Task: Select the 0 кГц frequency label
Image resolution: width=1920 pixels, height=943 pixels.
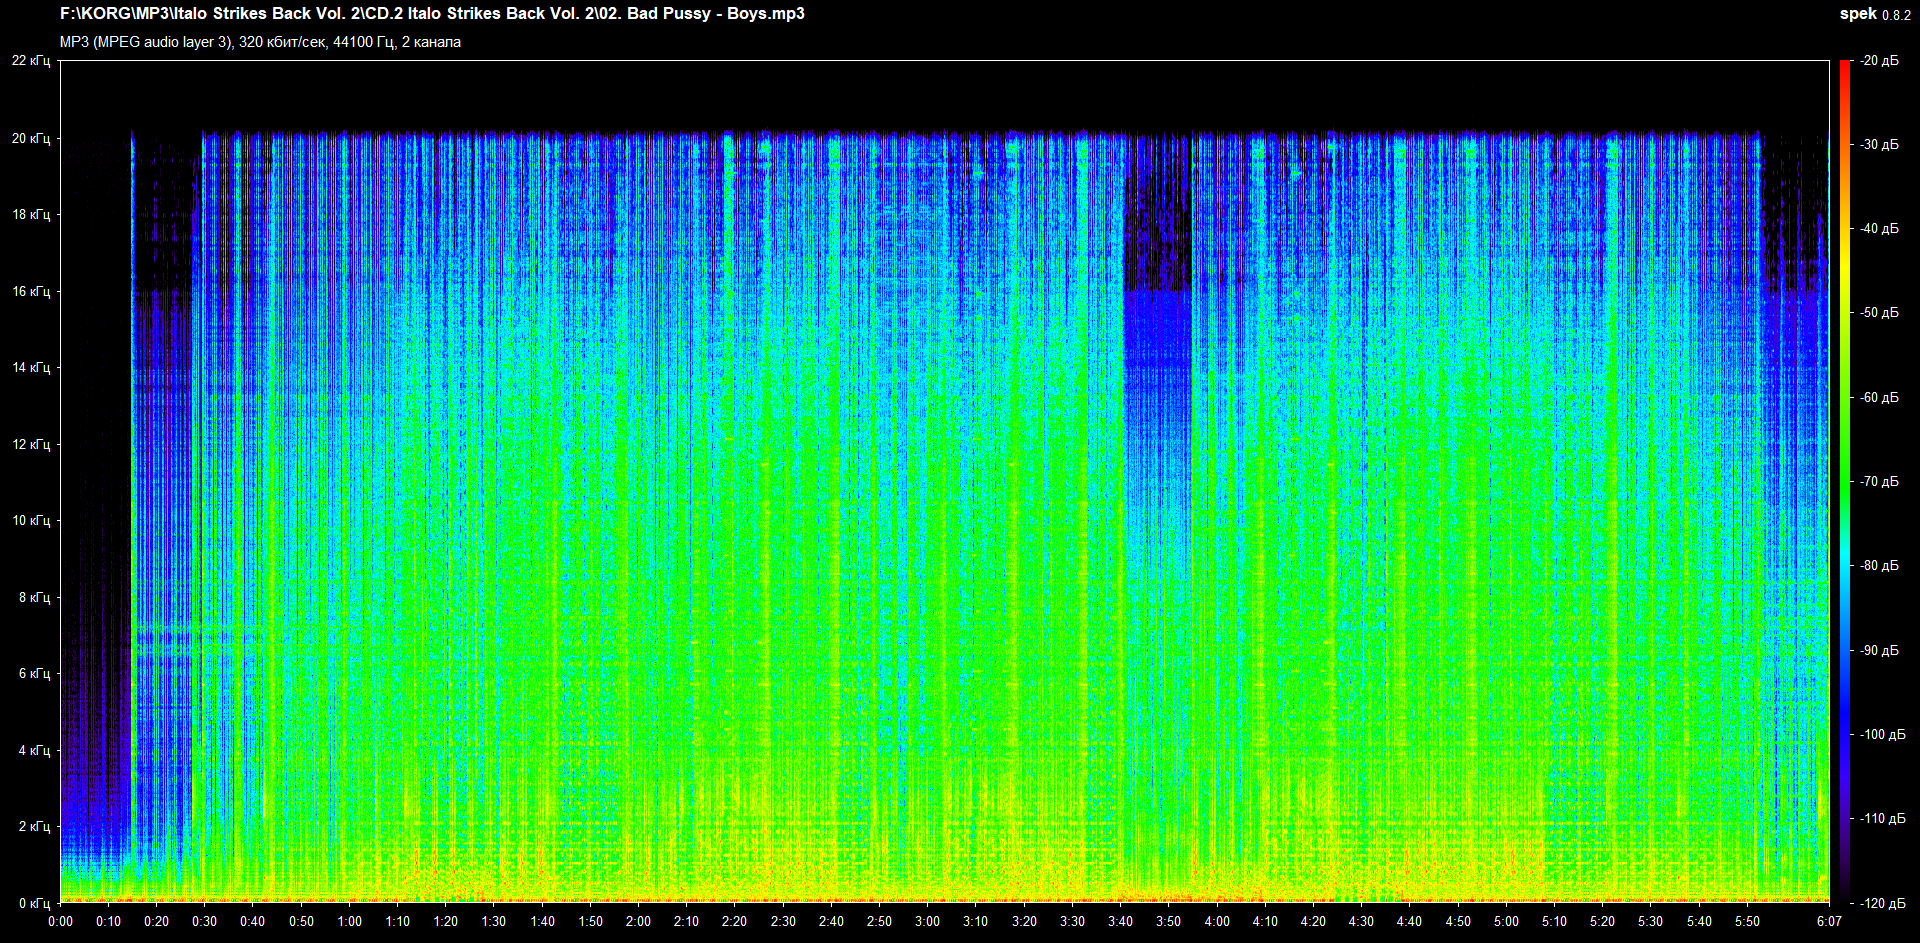Action: click(x=34, y=903)
